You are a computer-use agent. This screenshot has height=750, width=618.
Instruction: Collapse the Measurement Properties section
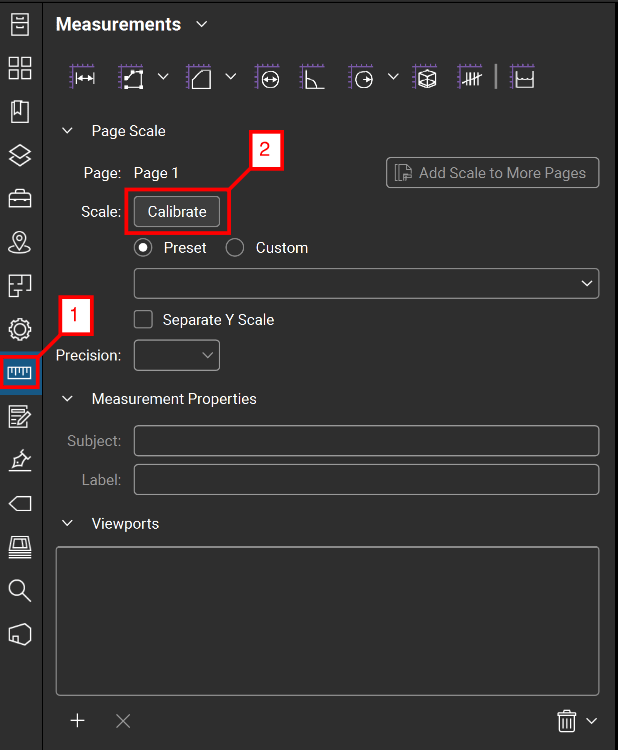(x=67, y=398)
